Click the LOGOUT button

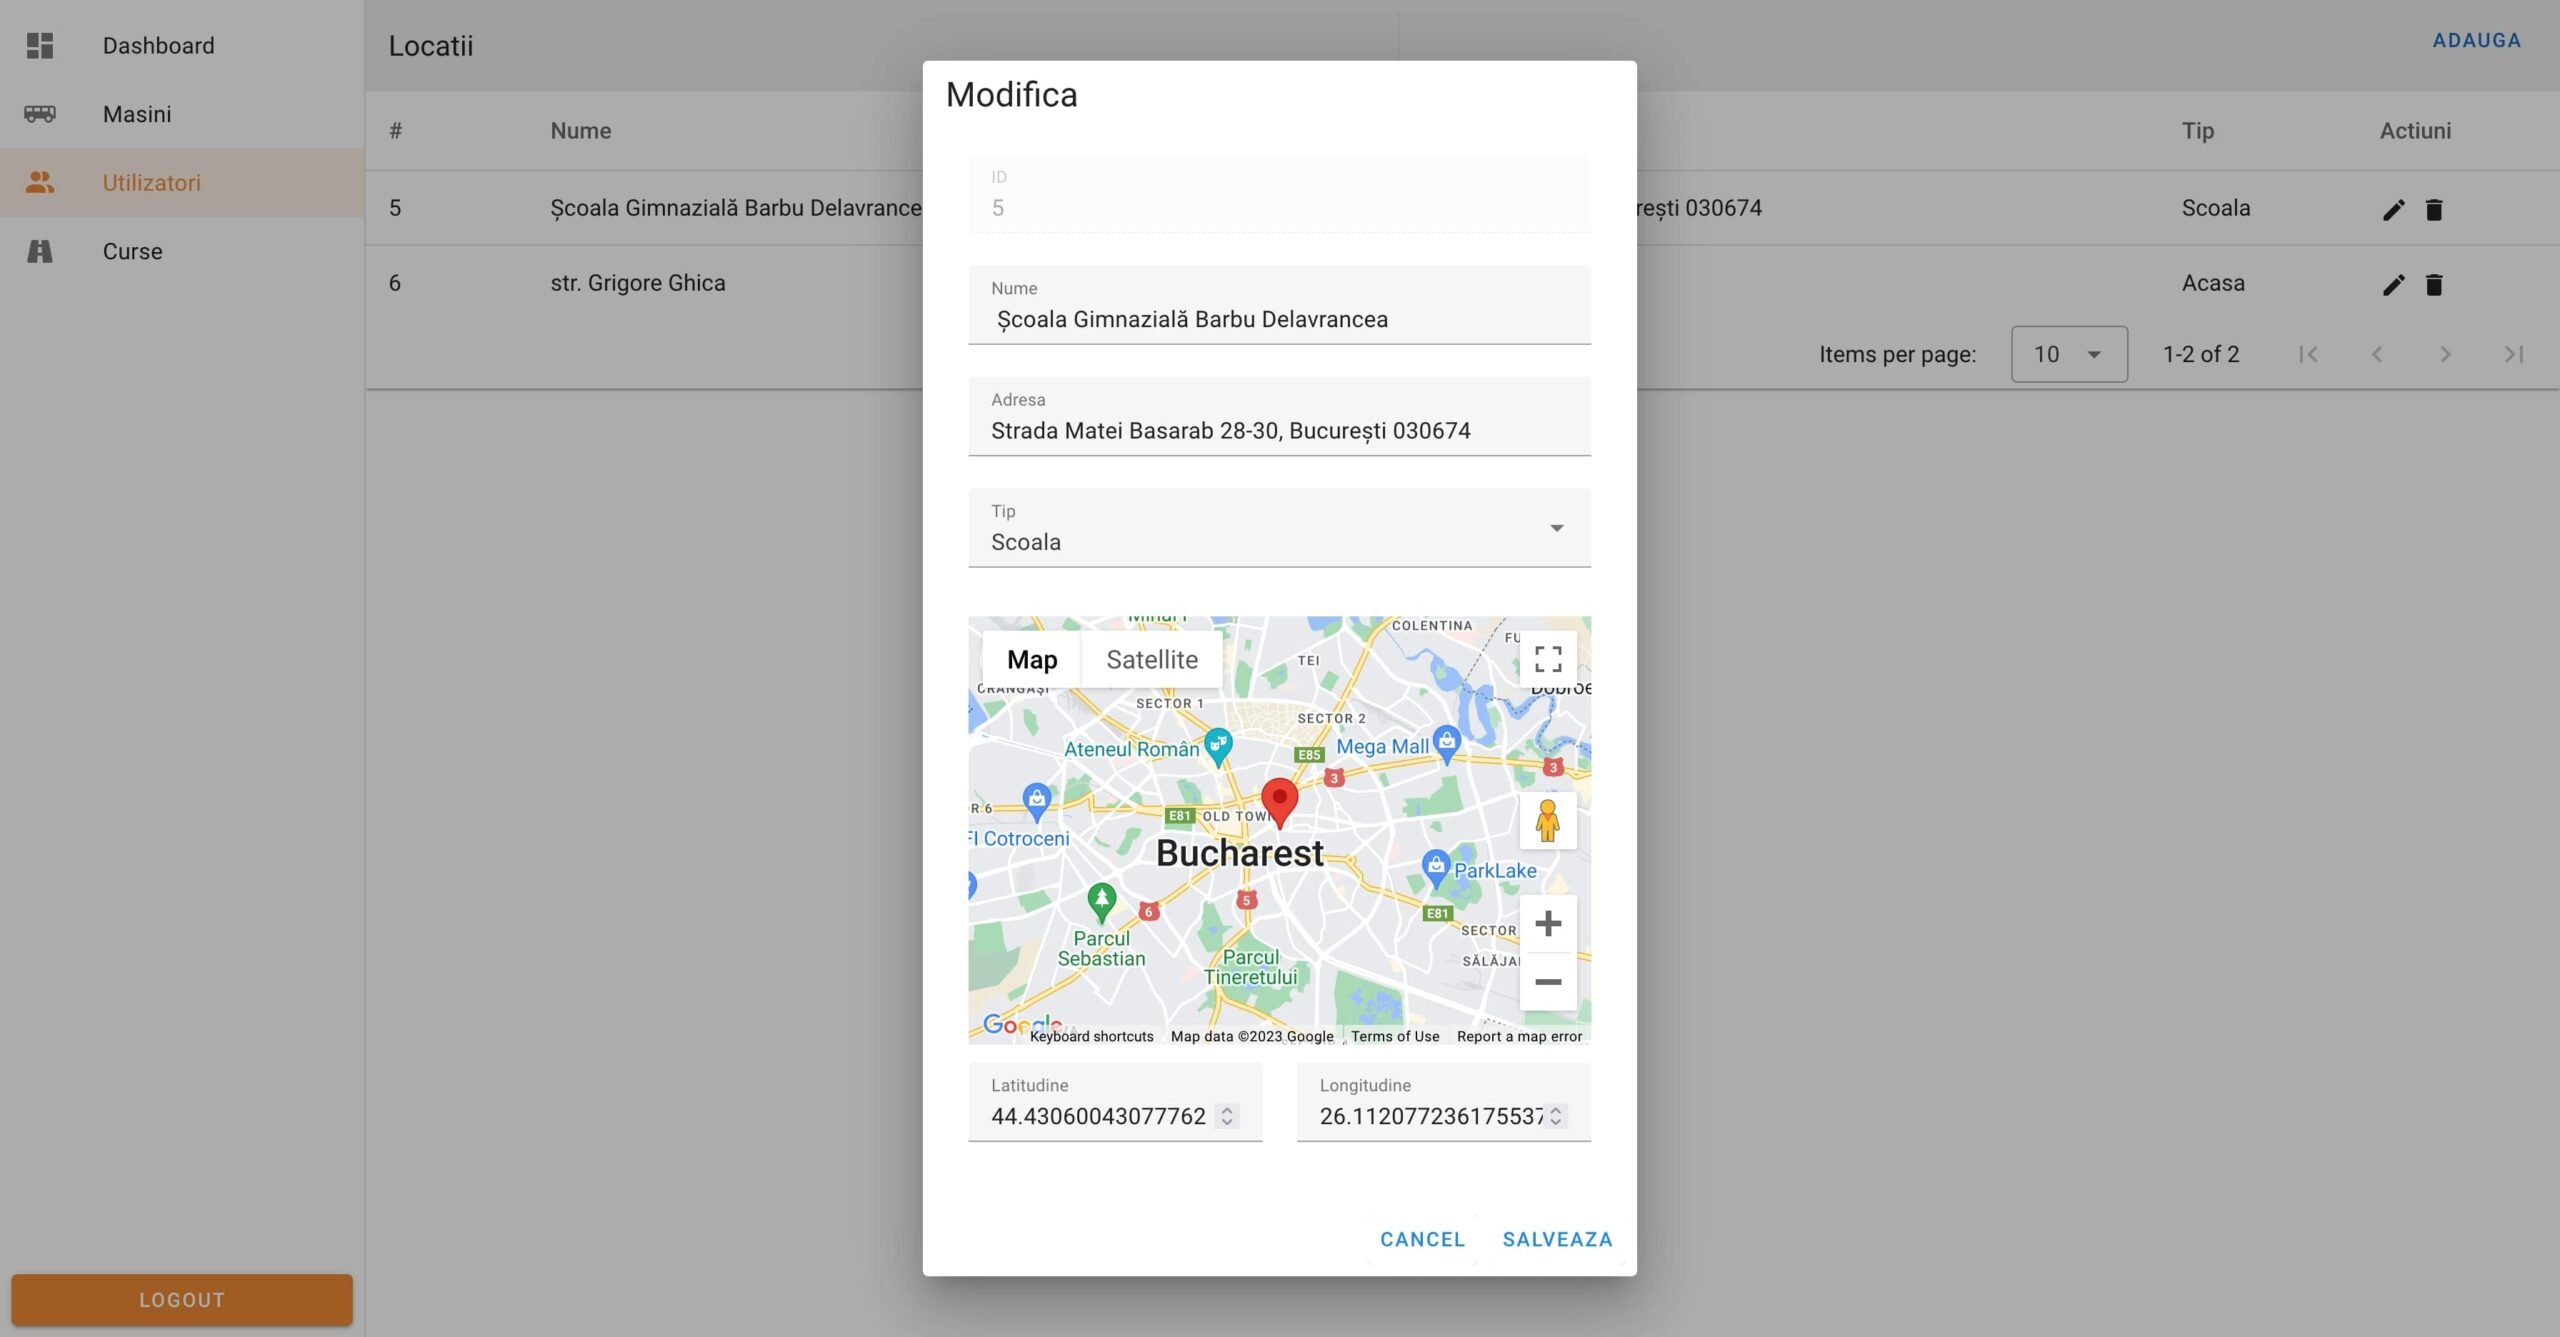(x=182, y=1300)
